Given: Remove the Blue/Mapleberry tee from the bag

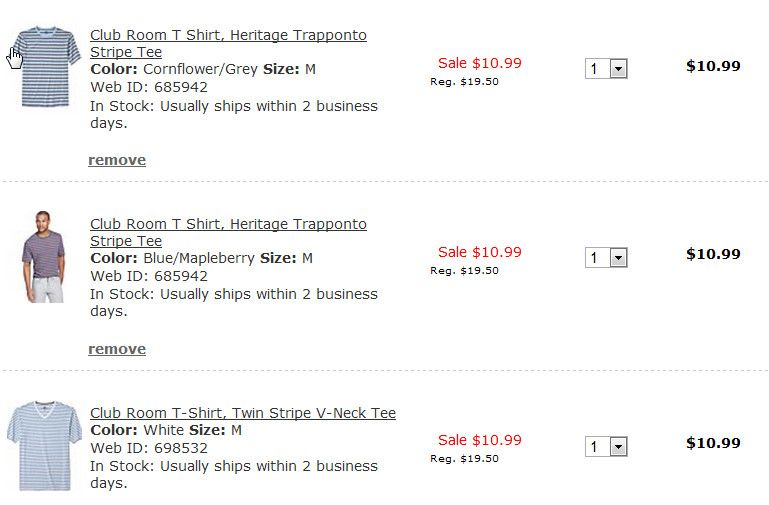Looking at the screenshot, I should pos(117,349).
